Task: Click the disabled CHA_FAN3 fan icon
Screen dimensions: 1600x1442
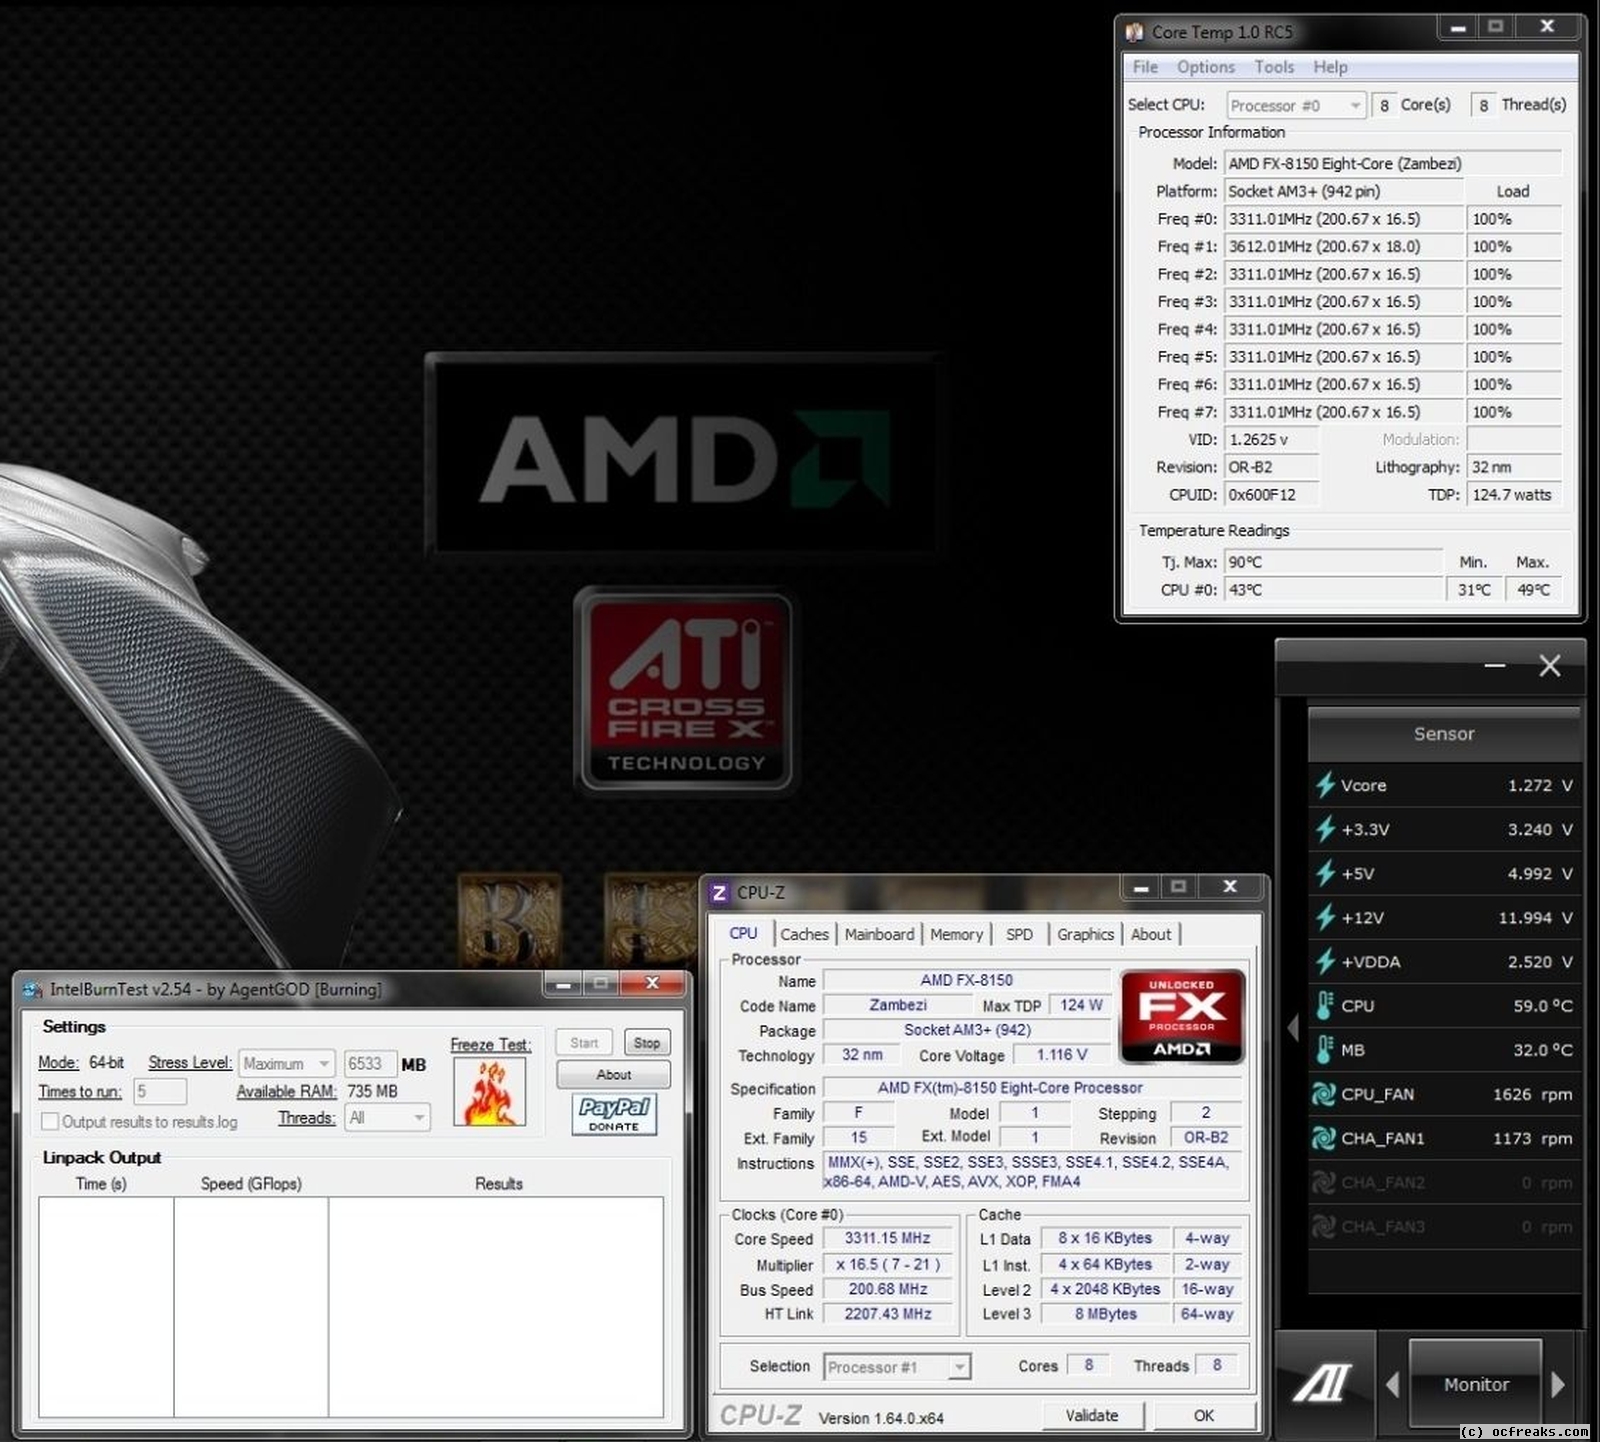Action: (1324, 1226)
